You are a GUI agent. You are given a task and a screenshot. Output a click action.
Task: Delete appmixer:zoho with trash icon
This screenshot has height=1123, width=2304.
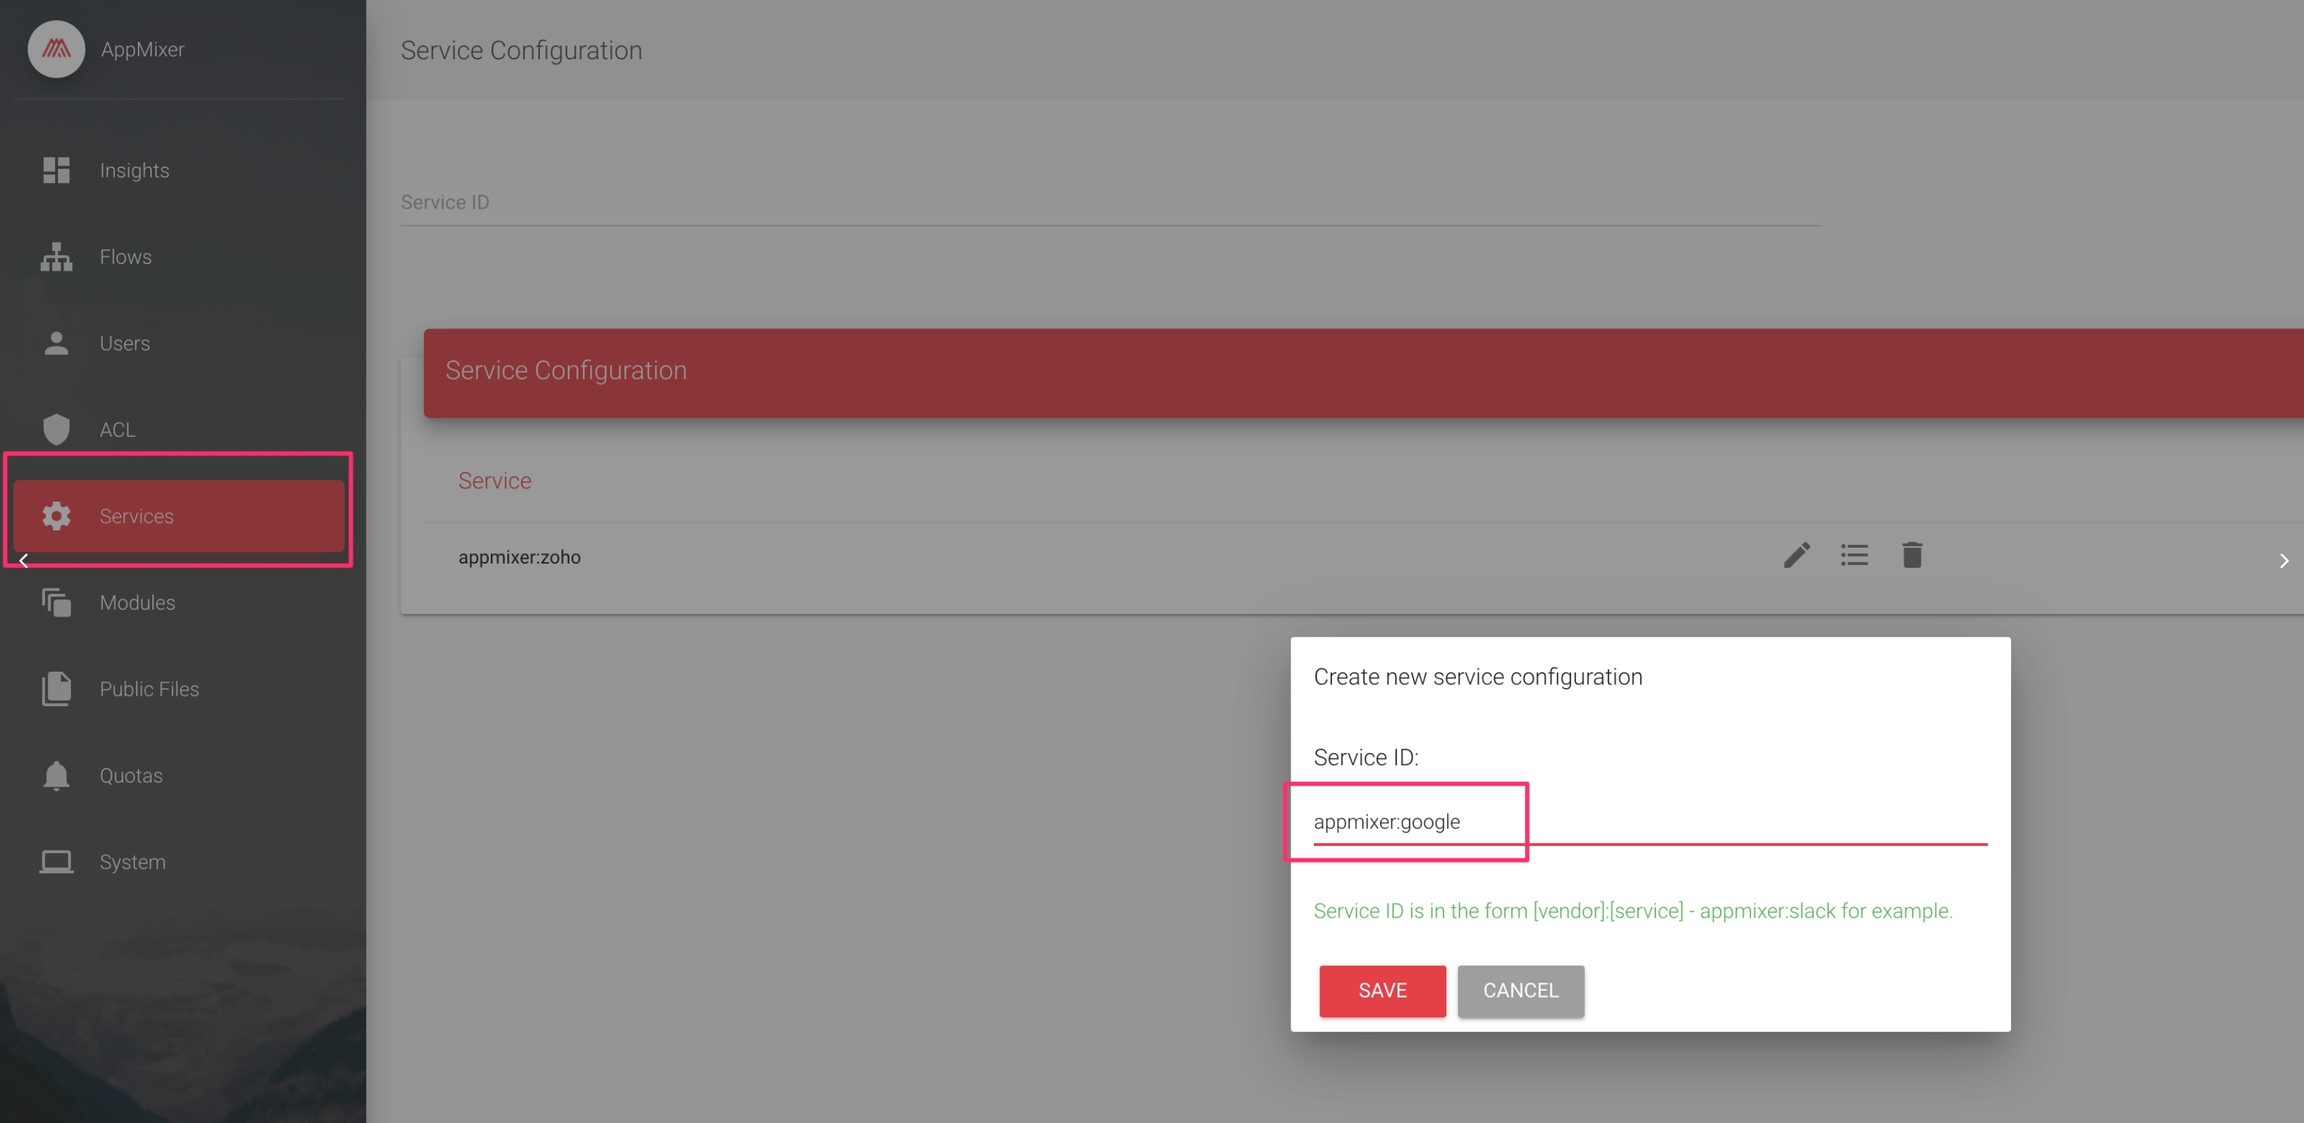[1911, 556]
